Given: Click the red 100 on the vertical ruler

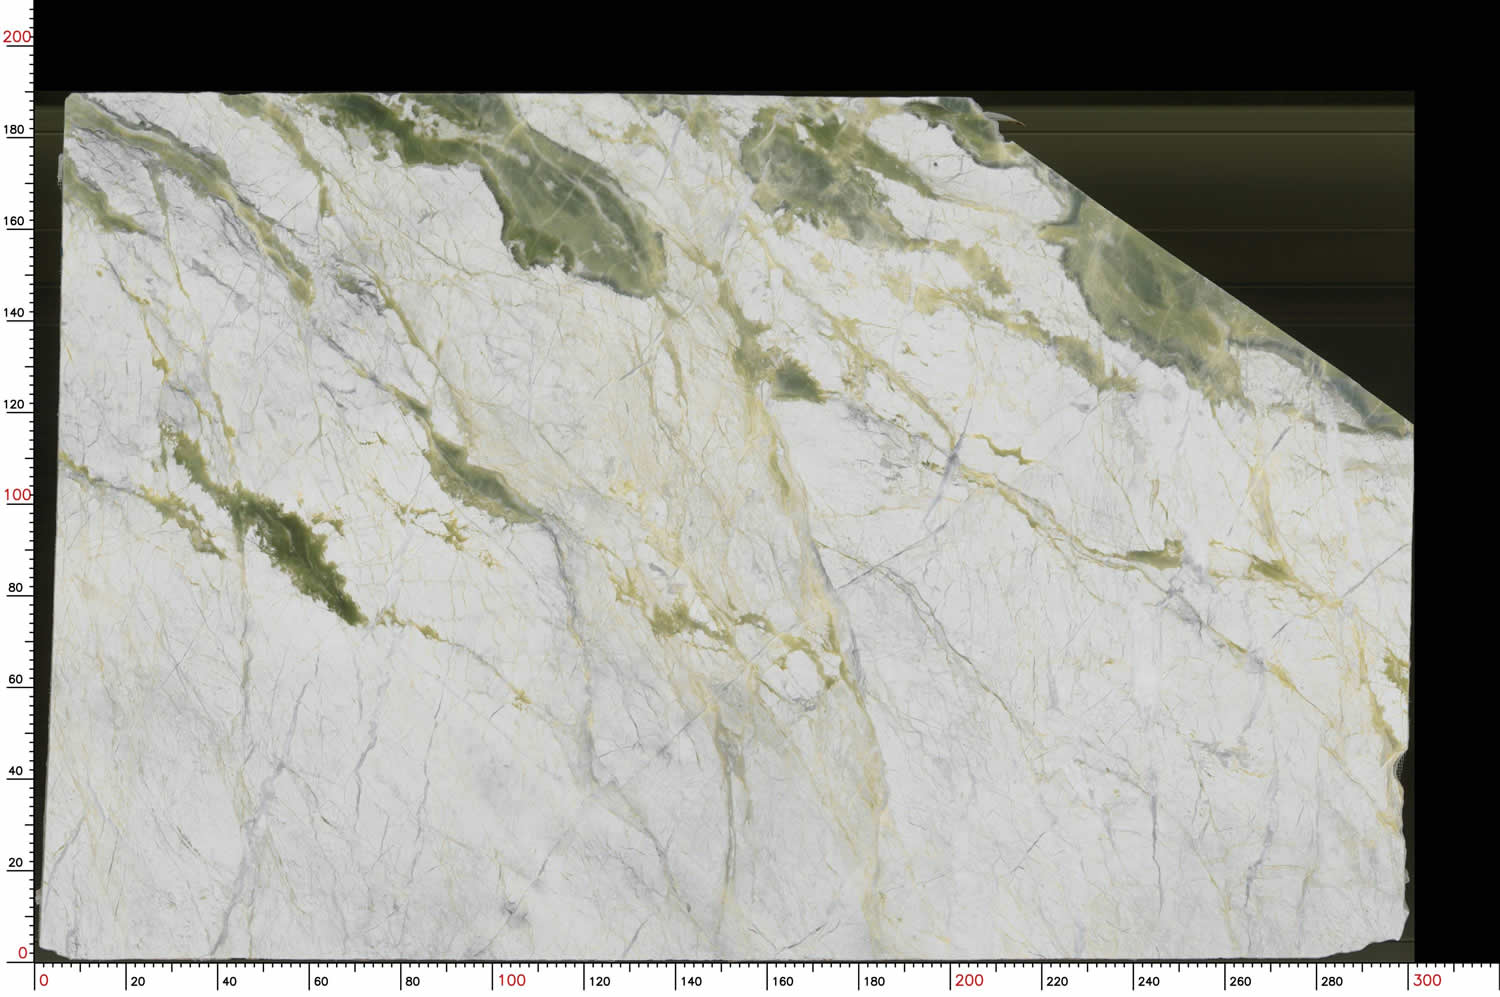Looking at the screenshot, I should click(17, 495).
